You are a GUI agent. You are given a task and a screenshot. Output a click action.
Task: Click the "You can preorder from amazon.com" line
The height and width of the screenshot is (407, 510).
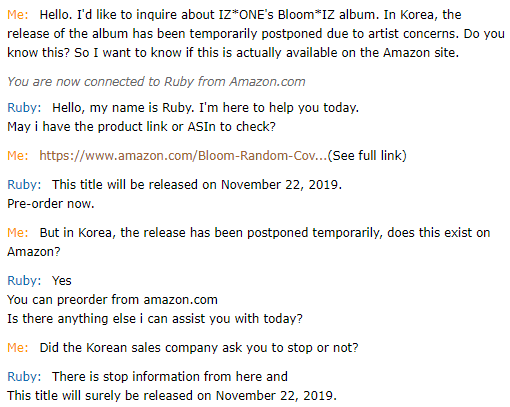tap(112, 300)
